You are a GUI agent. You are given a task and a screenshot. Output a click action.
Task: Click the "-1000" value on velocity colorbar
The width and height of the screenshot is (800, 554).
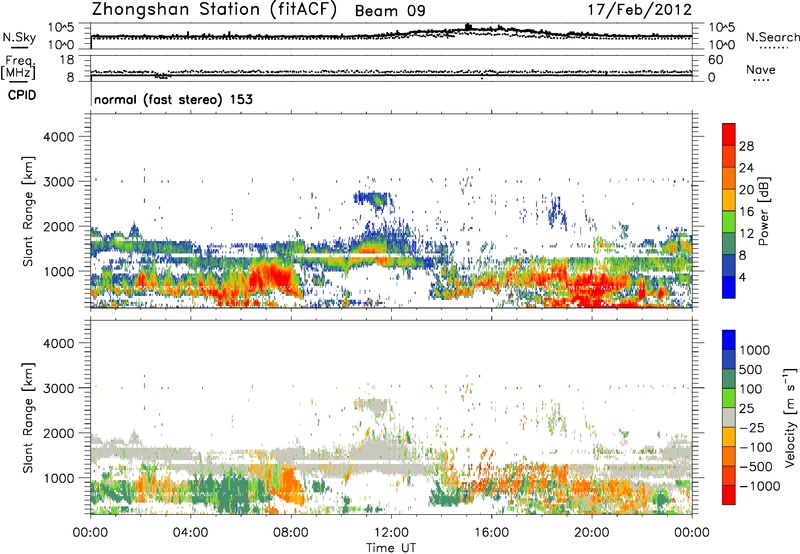pos(760,486)
